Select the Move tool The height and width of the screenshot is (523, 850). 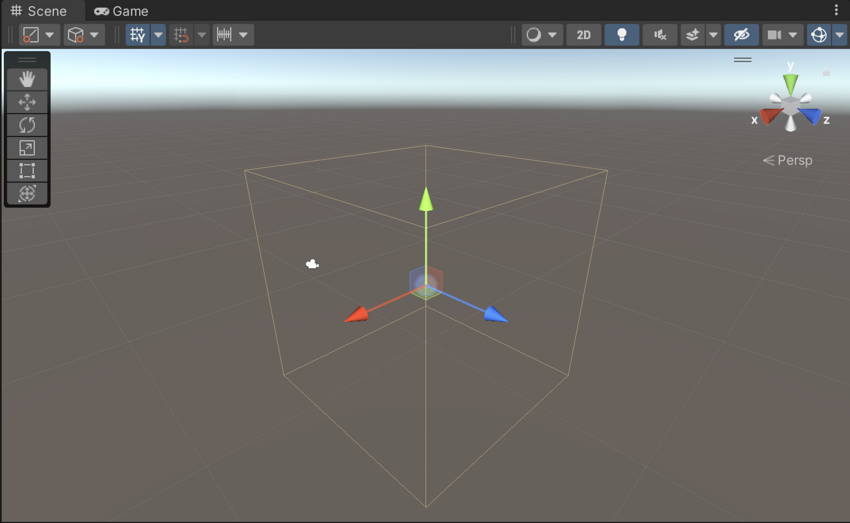(x=27, y=102)
